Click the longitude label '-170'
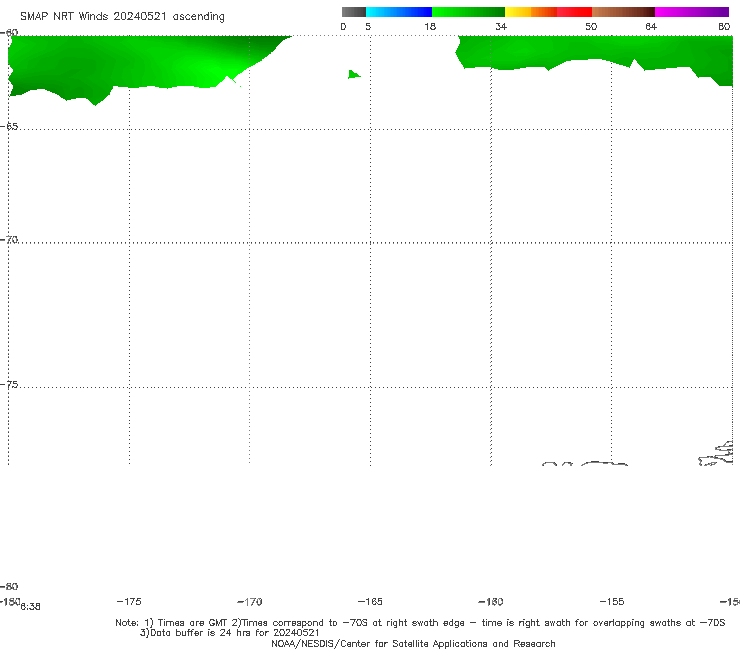Viewport: 740px width, 650px height. [x=250, y=602]
